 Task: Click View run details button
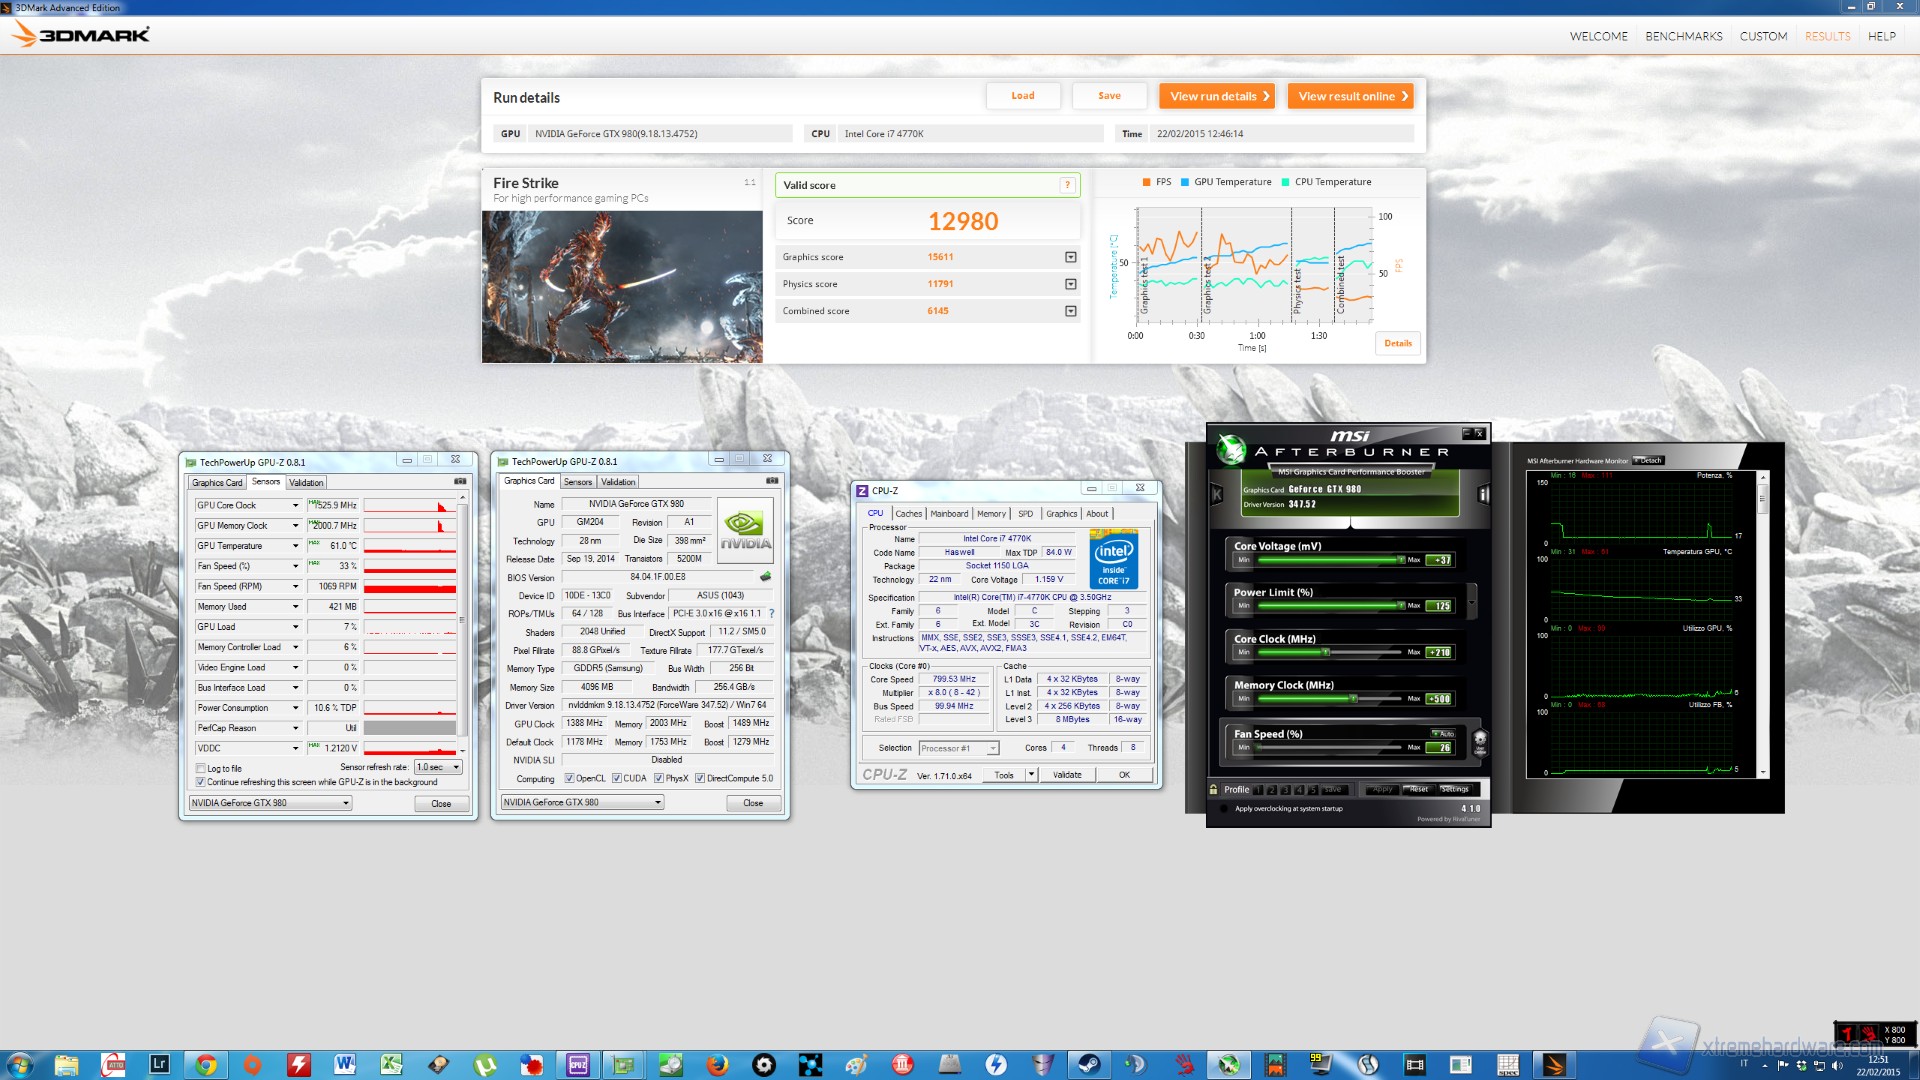click(1216, 97)
